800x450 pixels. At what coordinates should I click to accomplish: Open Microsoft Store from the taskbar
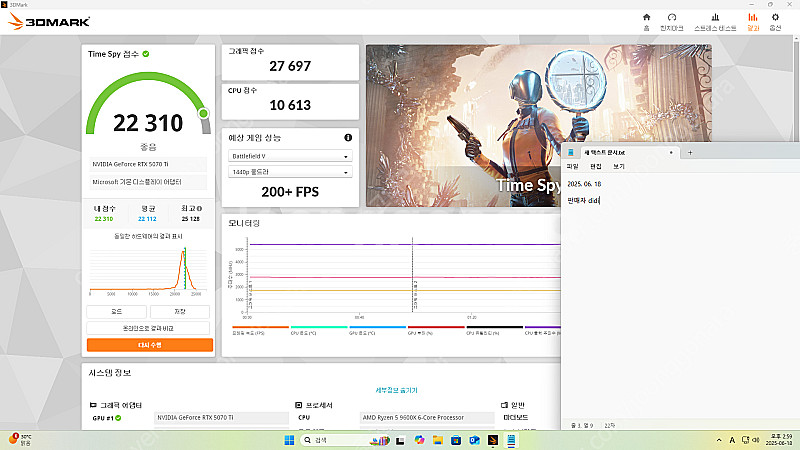click(x=456, y=440)
